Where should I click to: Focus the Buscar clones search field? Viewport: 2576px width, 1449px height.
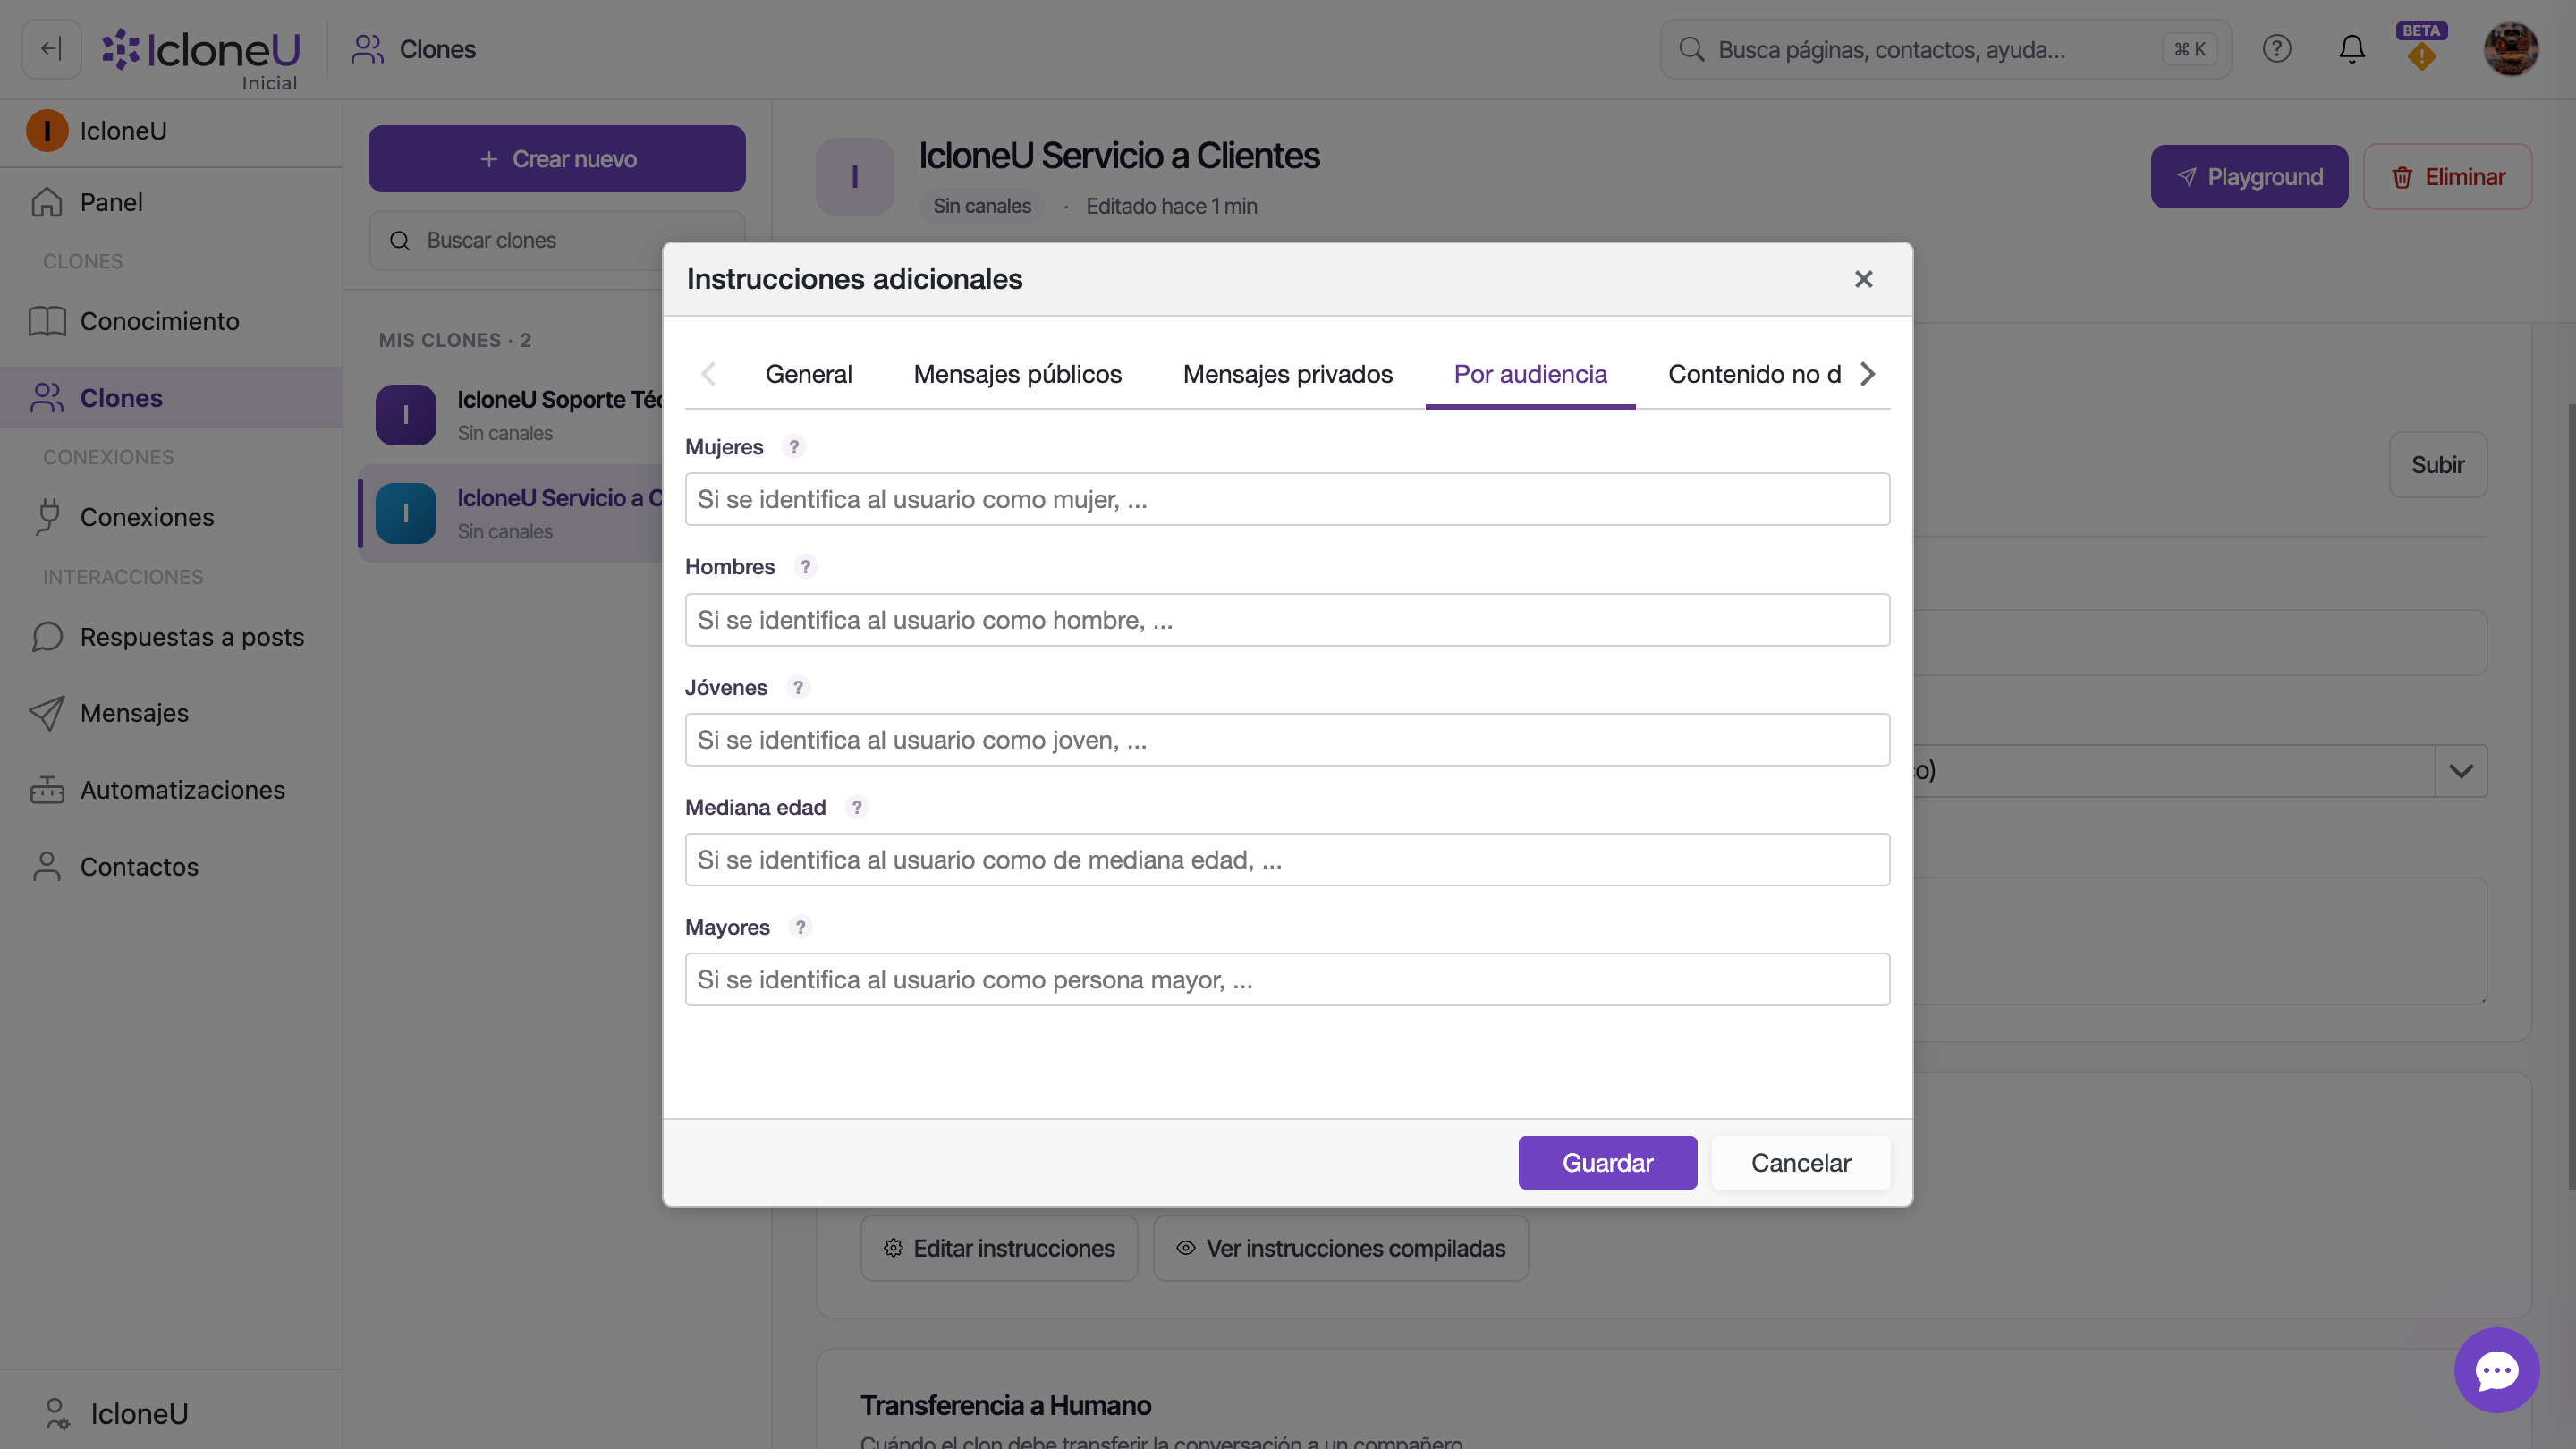click(x=557, y=240)
